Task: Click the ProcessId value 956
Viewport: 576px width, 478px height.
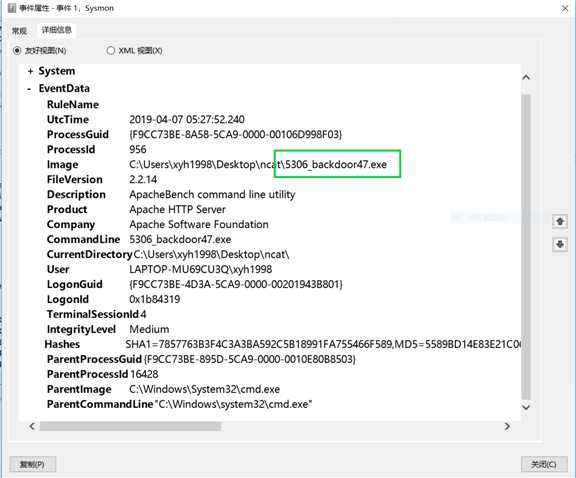Action: coord(138,150)
